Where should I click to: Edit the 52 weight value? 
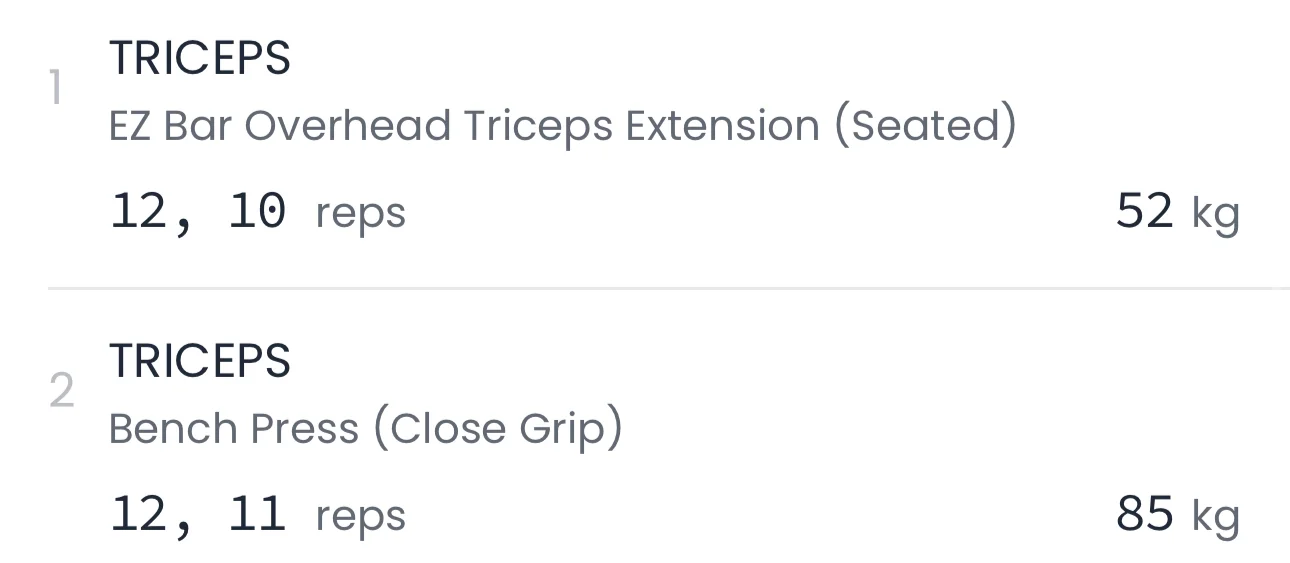coord(1144,212)
